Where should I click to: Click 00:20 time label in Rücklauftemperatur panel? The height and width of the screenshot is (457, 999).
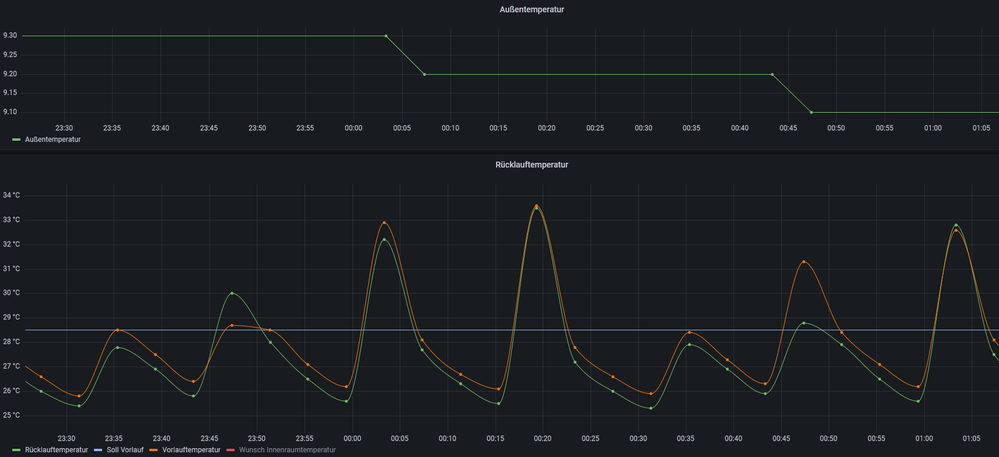(x=543, y=439)
